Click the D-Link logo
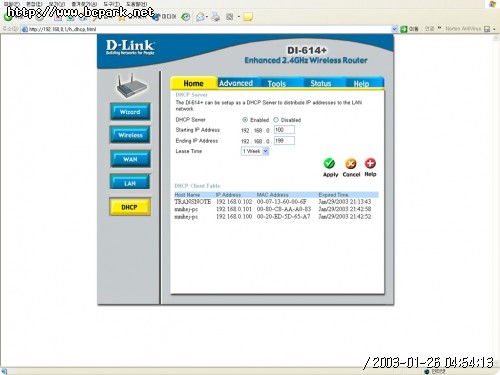 click(130, 47)
